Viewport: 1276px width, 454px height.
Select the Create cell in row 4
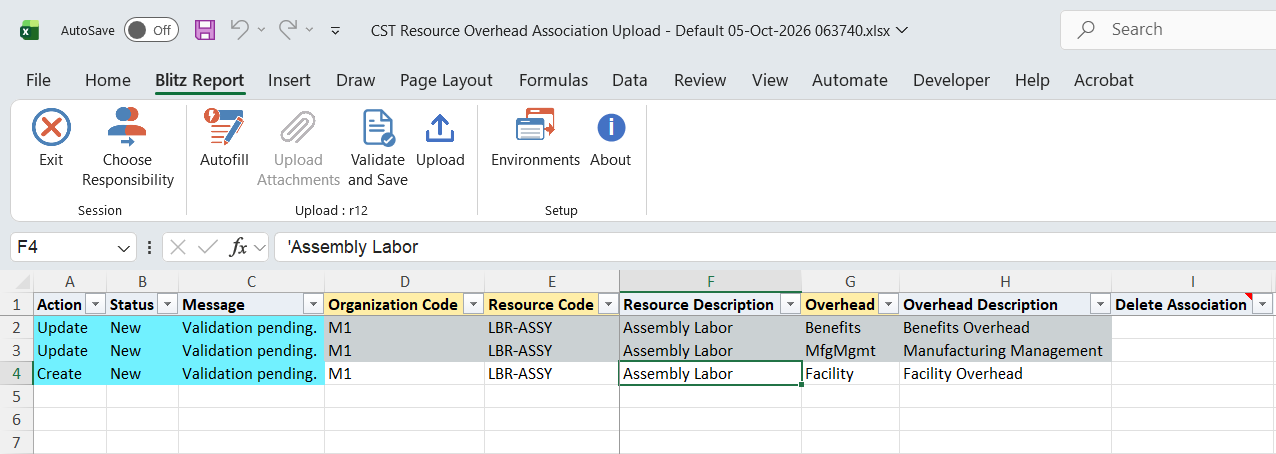pos(70,374)
